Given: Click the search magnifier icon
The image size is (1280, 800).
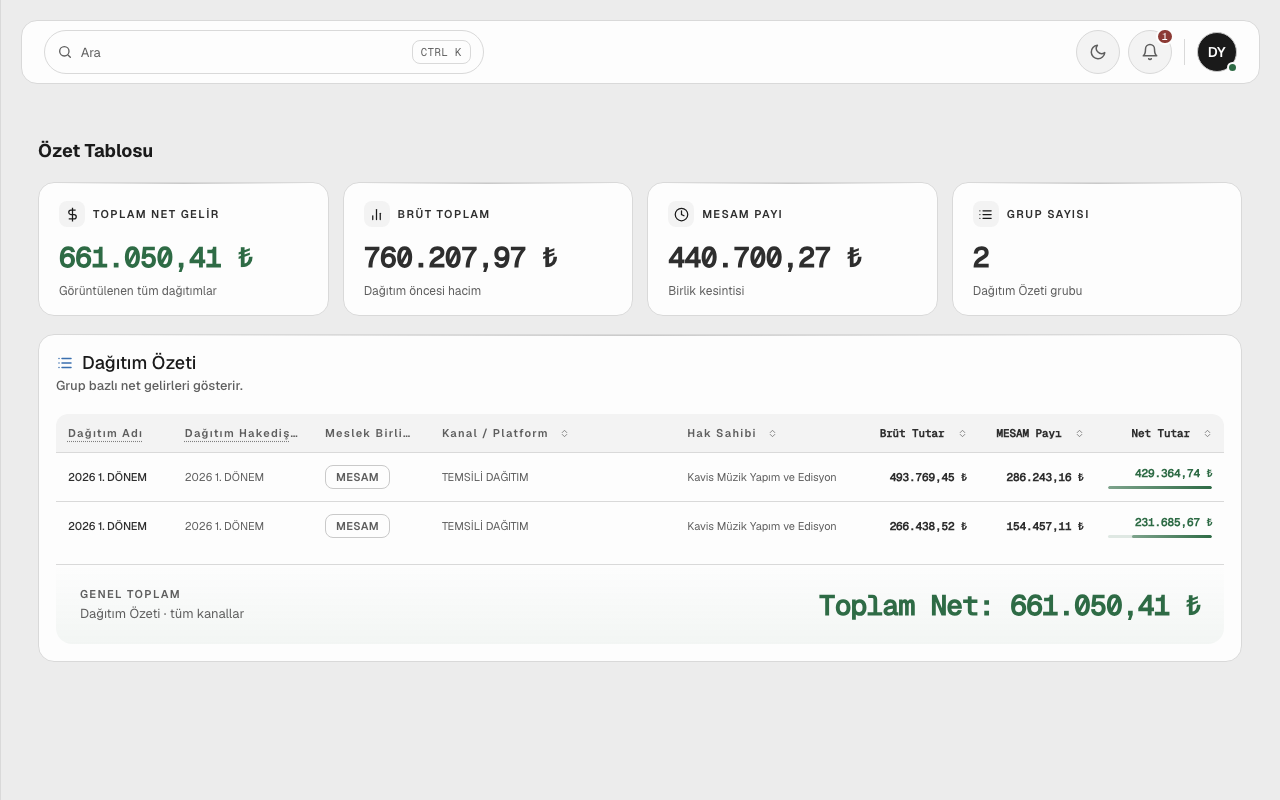Looking at the screenshot, I should pyautogui.click(x=65, y=52).
